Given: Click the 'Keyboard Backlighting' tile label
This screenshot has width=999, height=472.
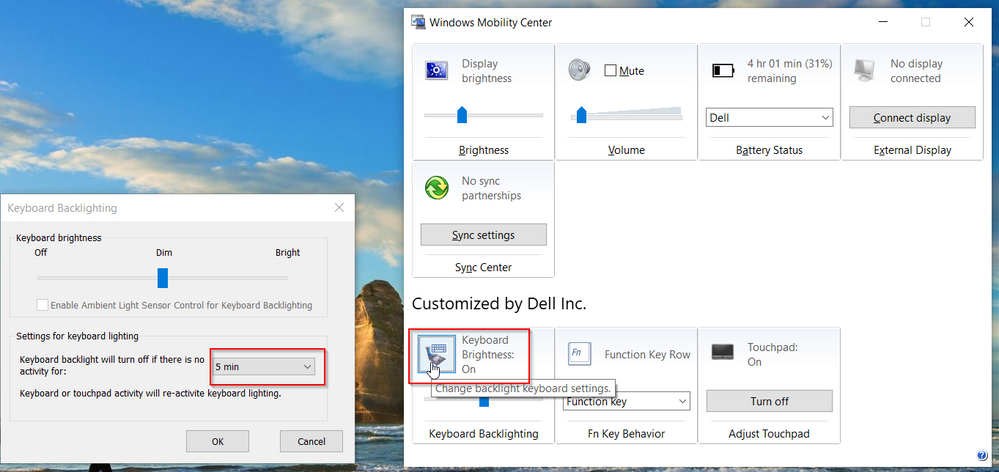Looking at the screenshot, I should coord(484,434).
